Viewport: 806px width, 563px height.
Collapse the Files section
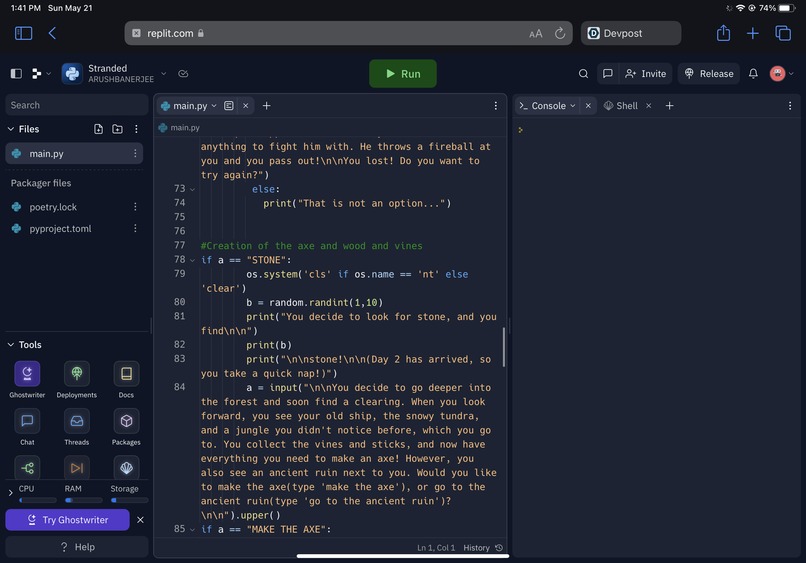coord(11,129)
